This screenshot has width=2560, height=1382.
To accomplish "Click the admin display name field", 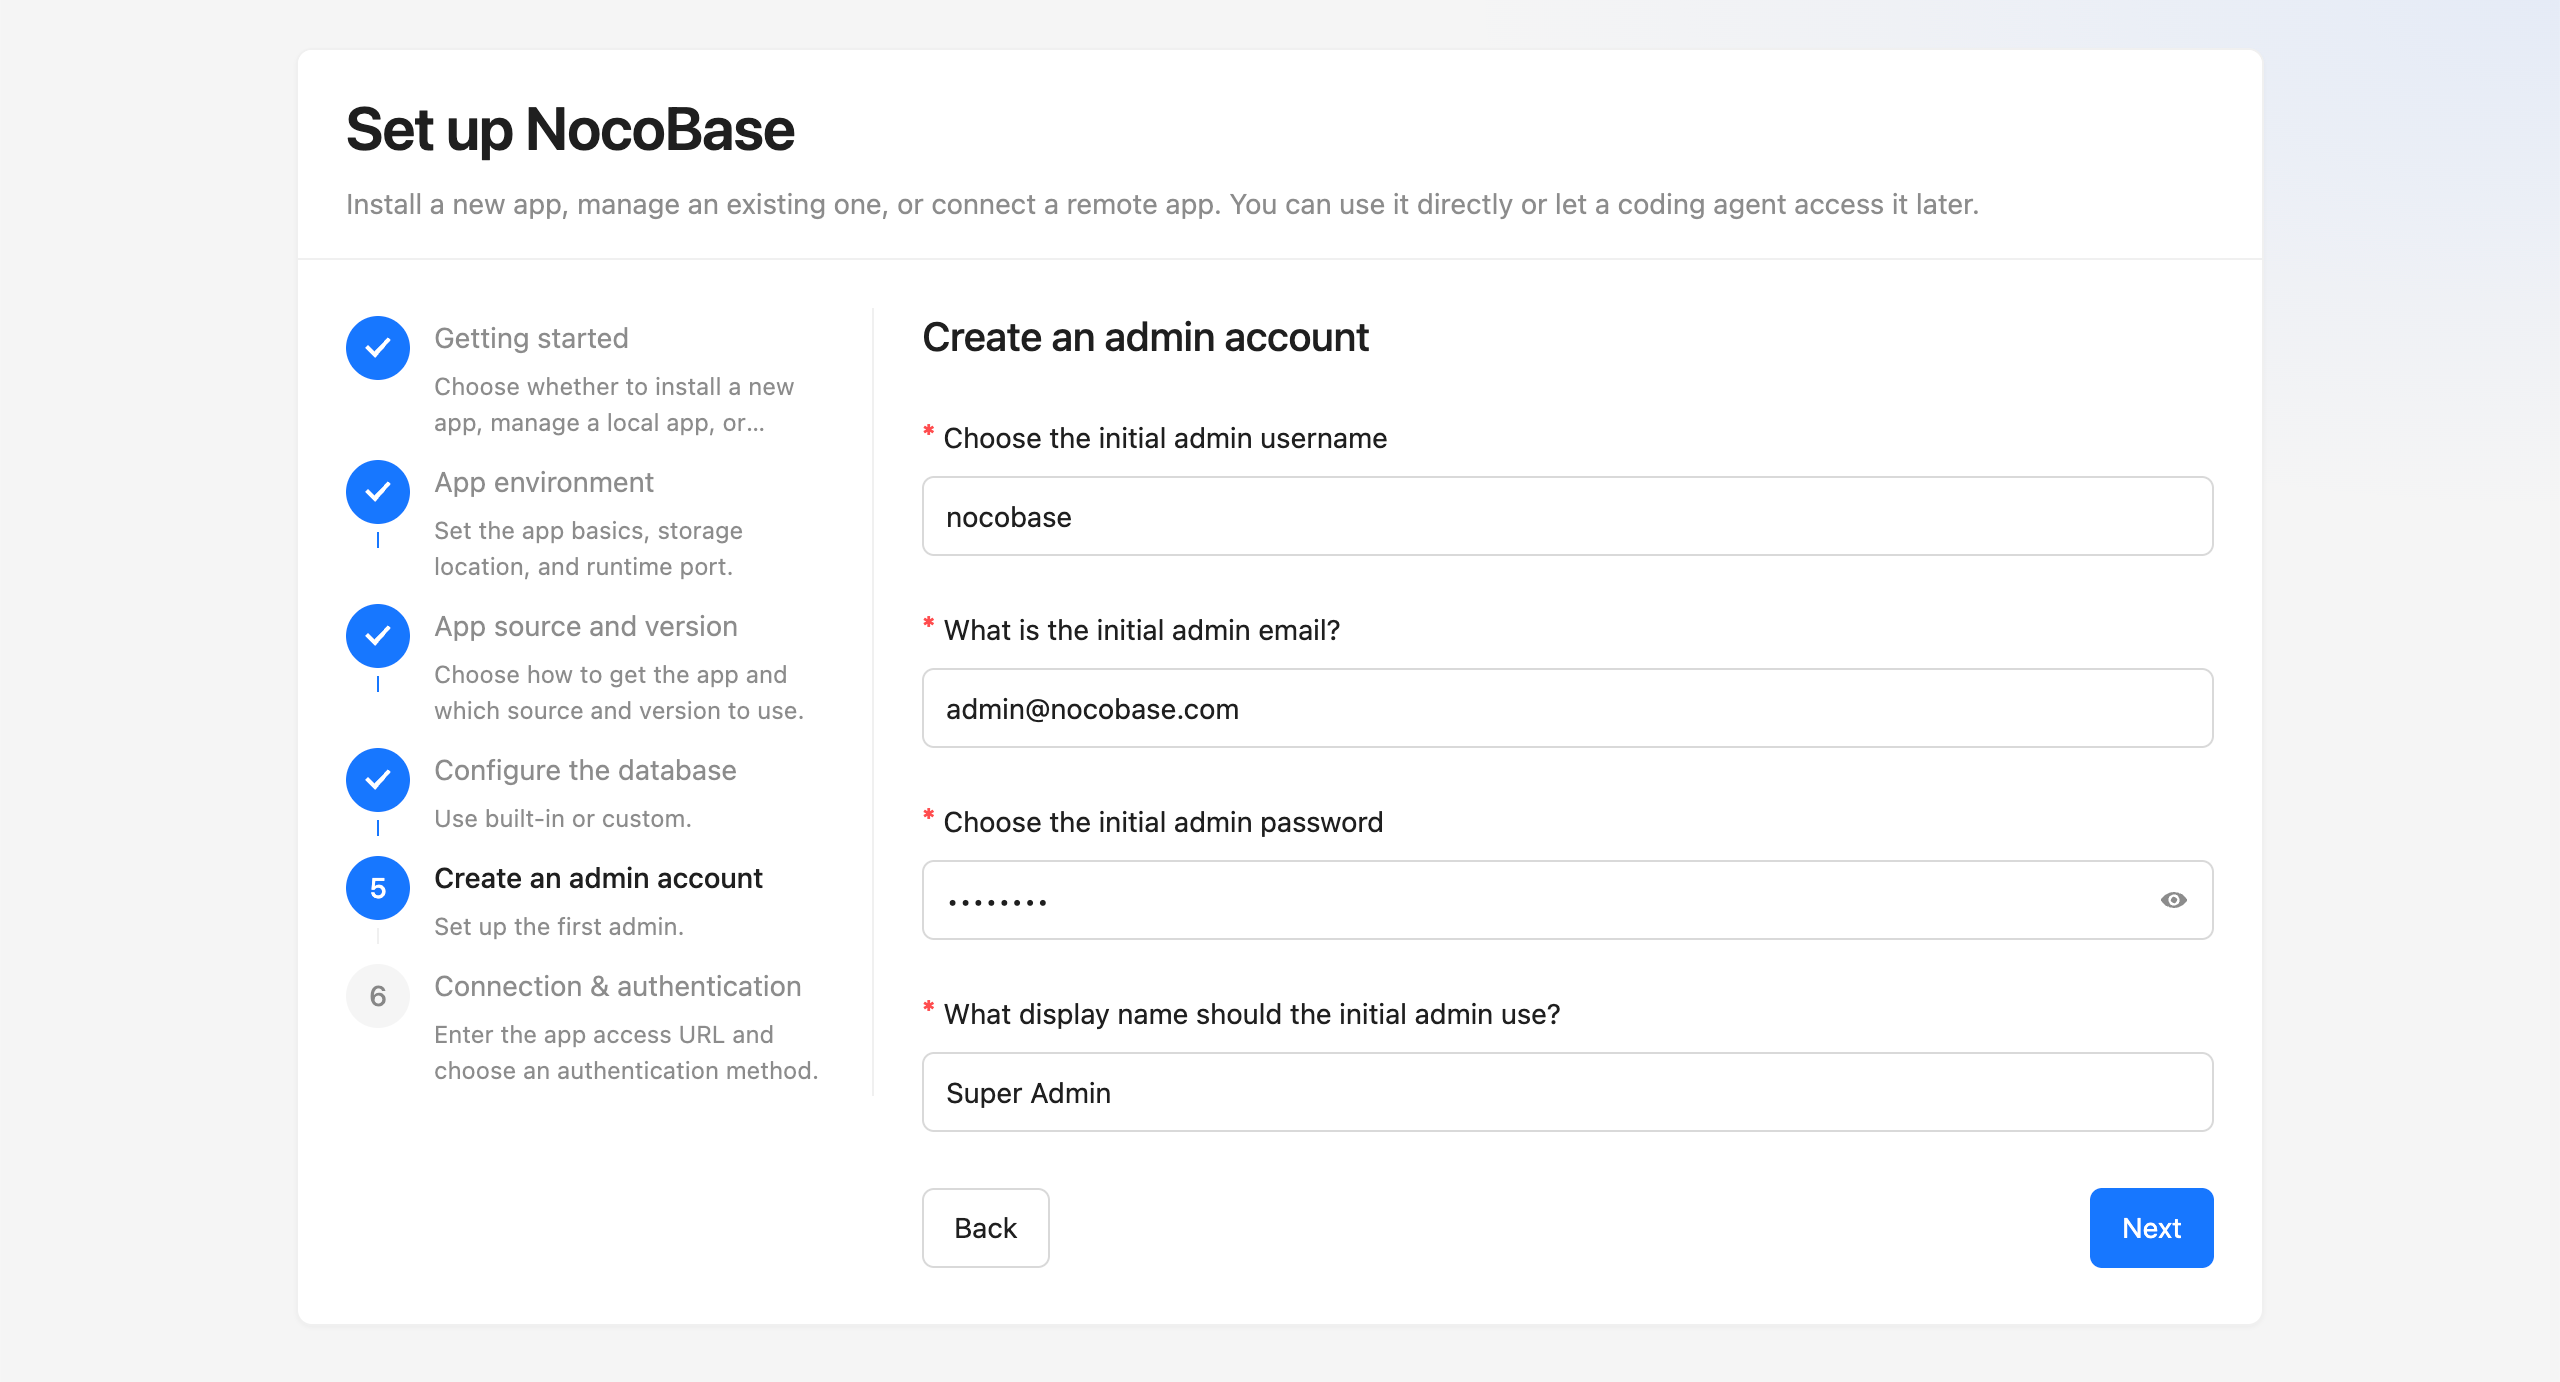I will click(1568, 1092).
